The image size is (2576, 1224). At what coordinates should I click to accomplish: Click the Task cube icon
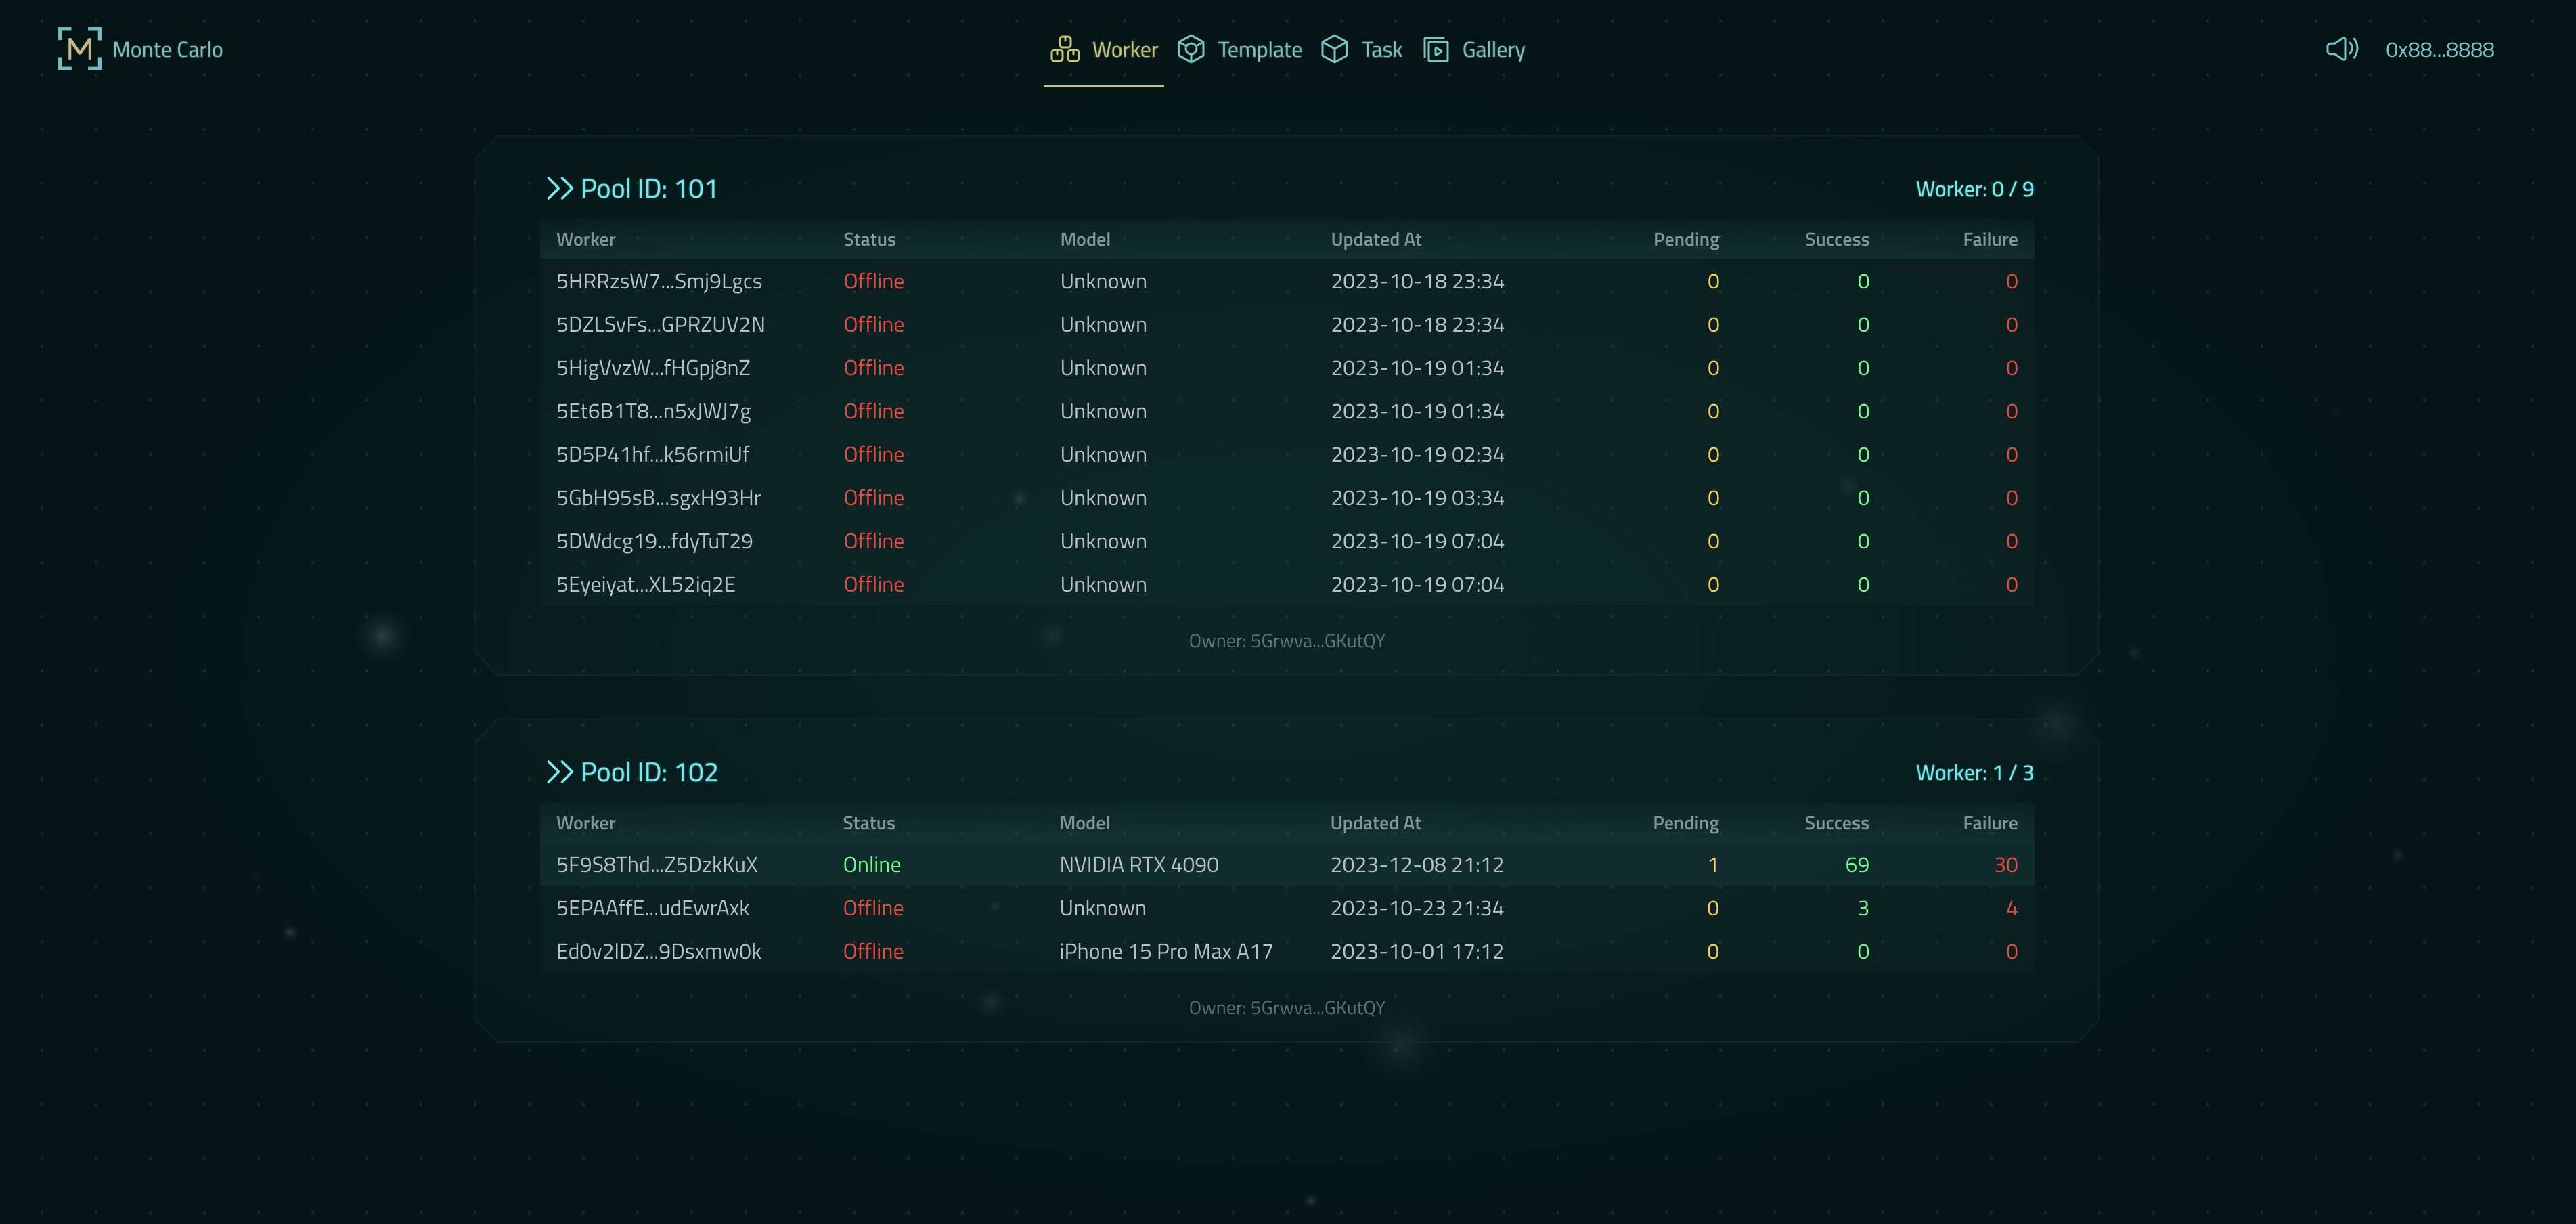[x=1334, y=49]
